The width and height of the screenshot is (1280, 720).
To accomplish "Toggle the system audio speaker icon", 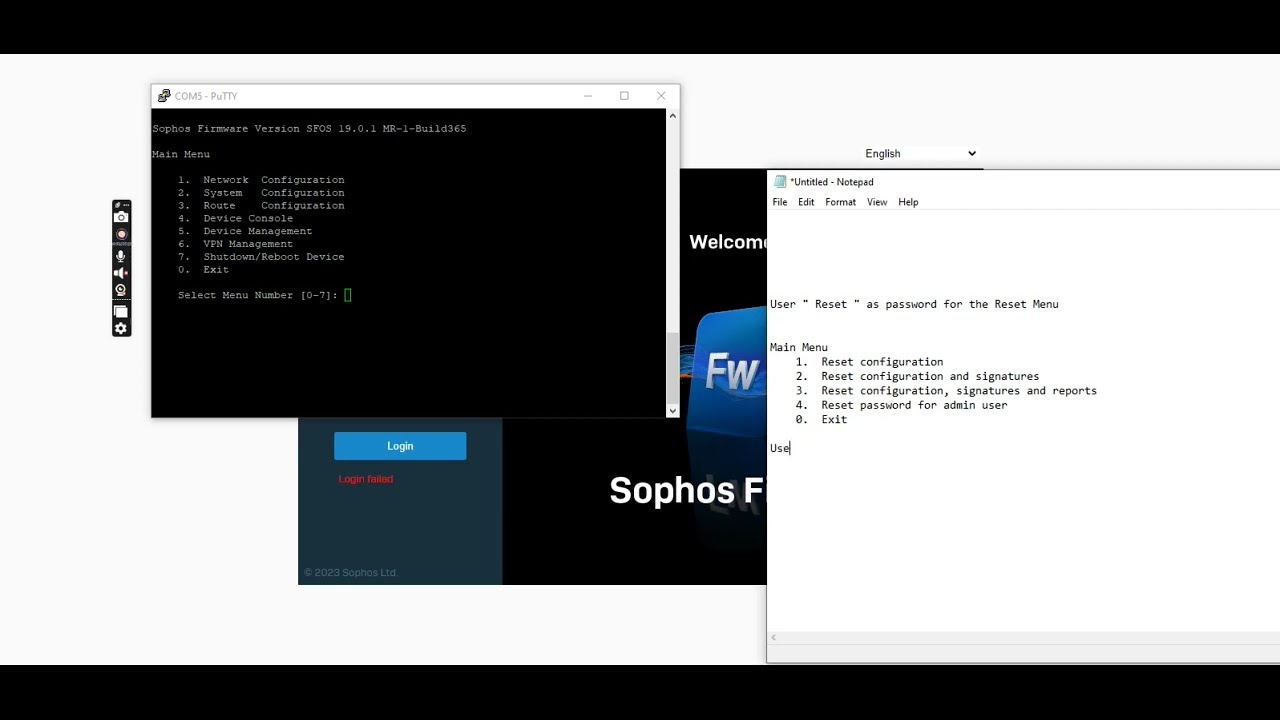I will pyautogui.click(x=121, y=273).
